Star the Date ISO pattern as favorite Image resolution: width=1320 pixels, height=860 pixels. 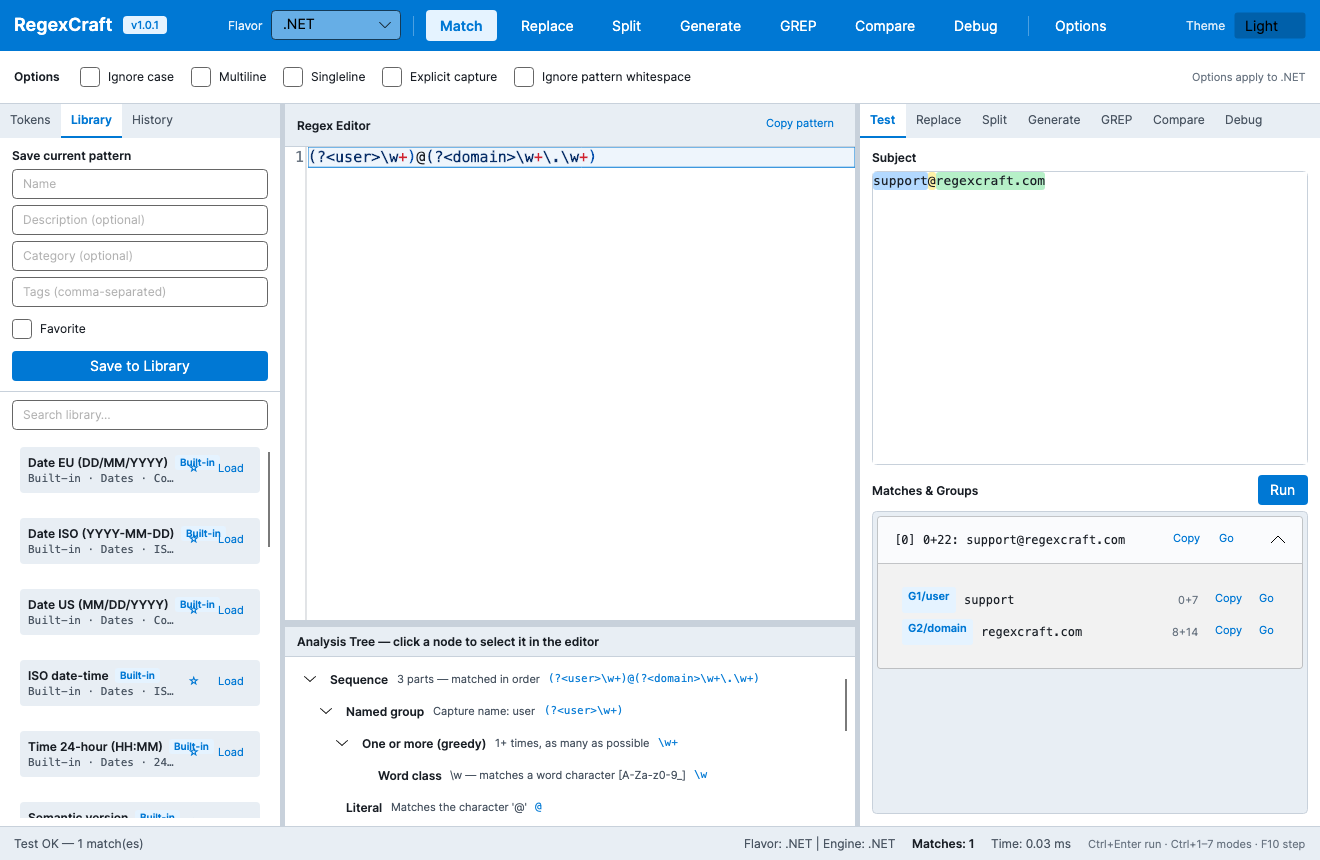click(194, 539)
